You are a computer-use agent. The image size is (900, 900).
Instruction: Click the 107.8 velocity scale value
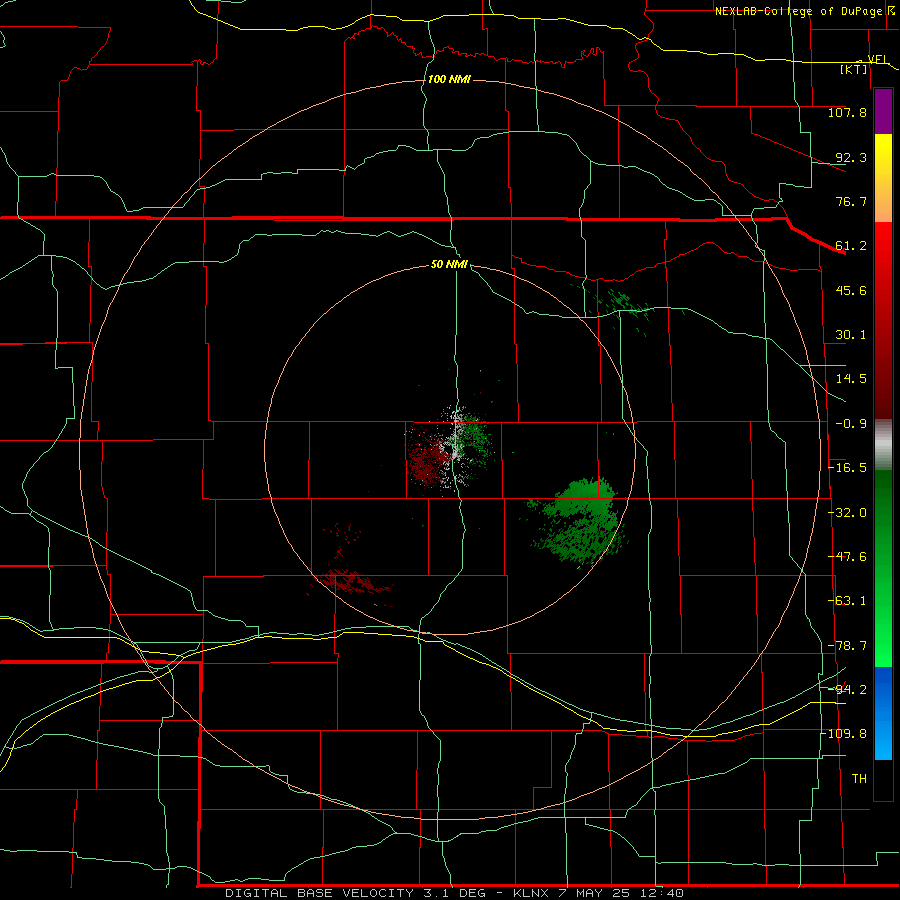point(847,112)
